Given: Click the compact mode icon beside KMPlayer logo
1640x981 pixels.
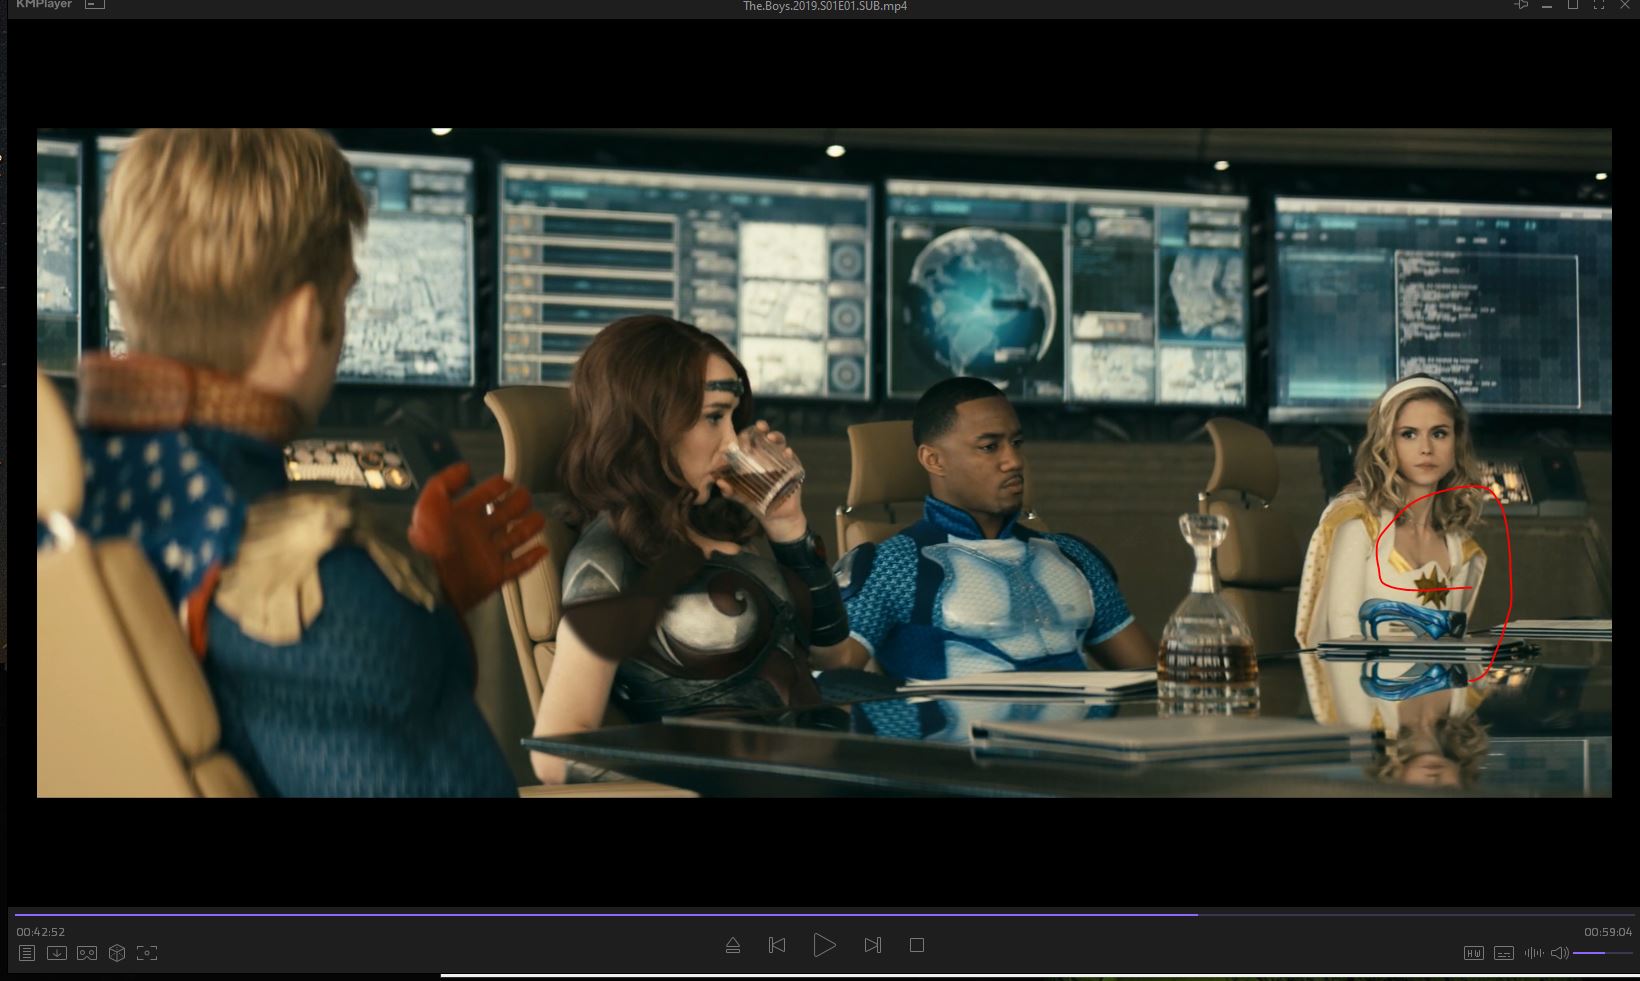Looking at the screenshot, I should tap(95, 5).
